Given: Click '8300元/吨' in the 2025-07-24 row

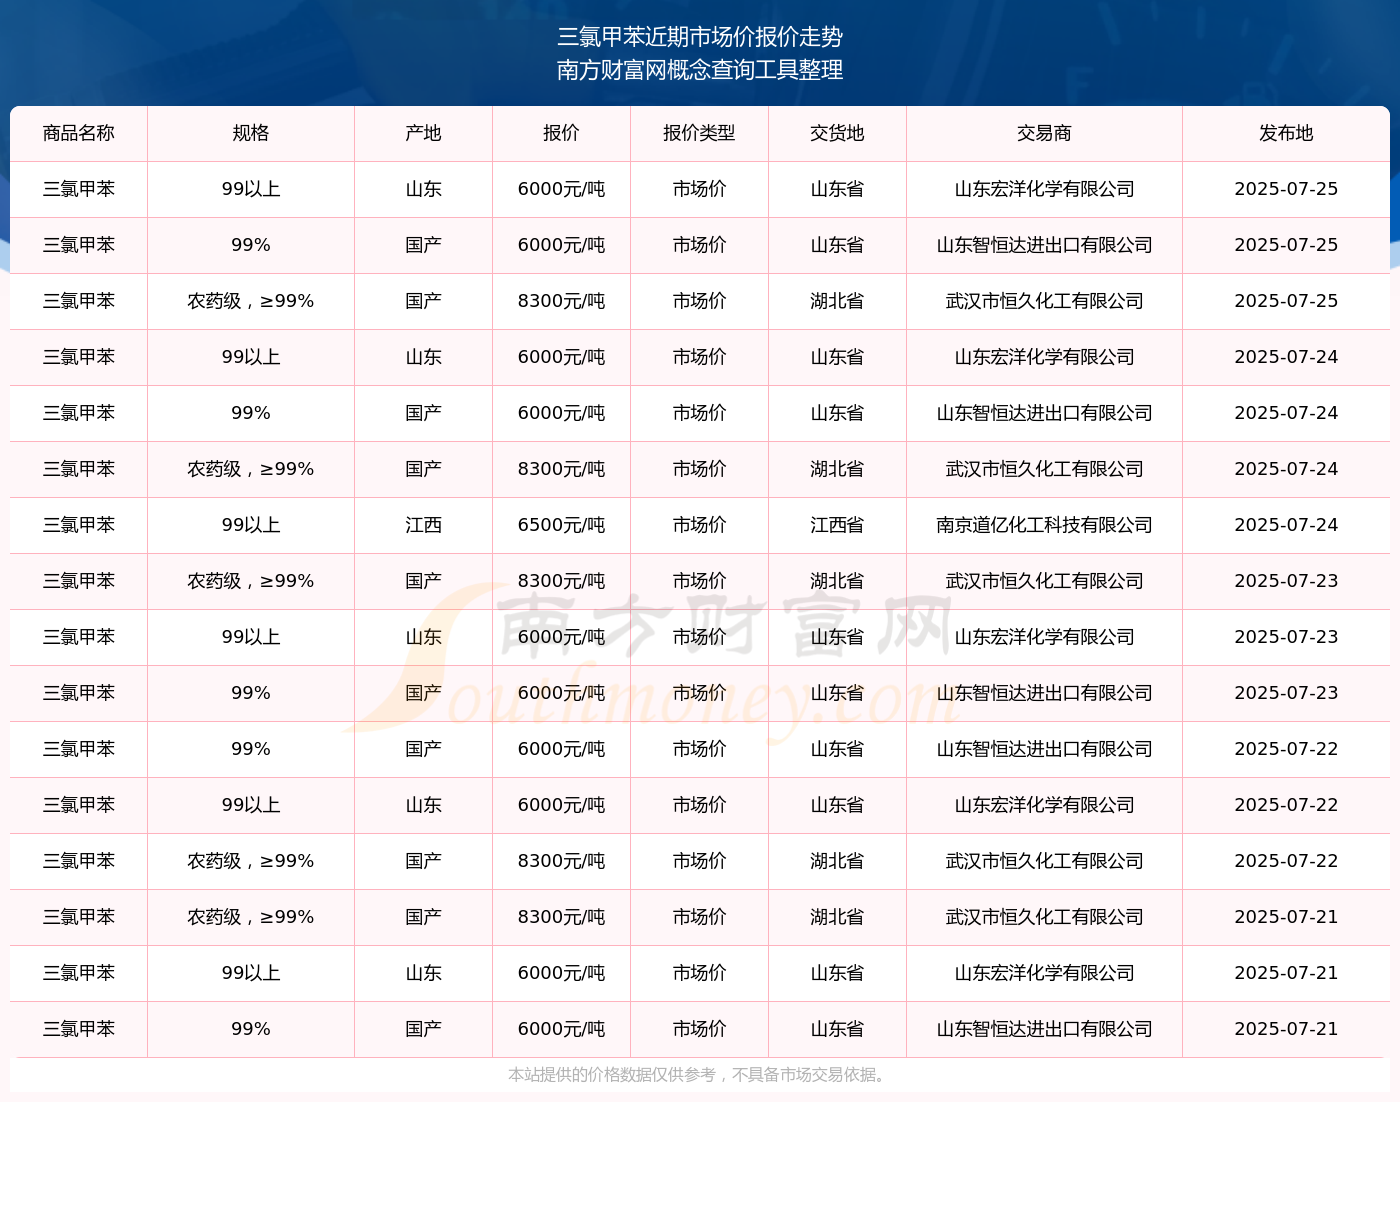Looking at the screenshot, I should (x=562, y=469).
